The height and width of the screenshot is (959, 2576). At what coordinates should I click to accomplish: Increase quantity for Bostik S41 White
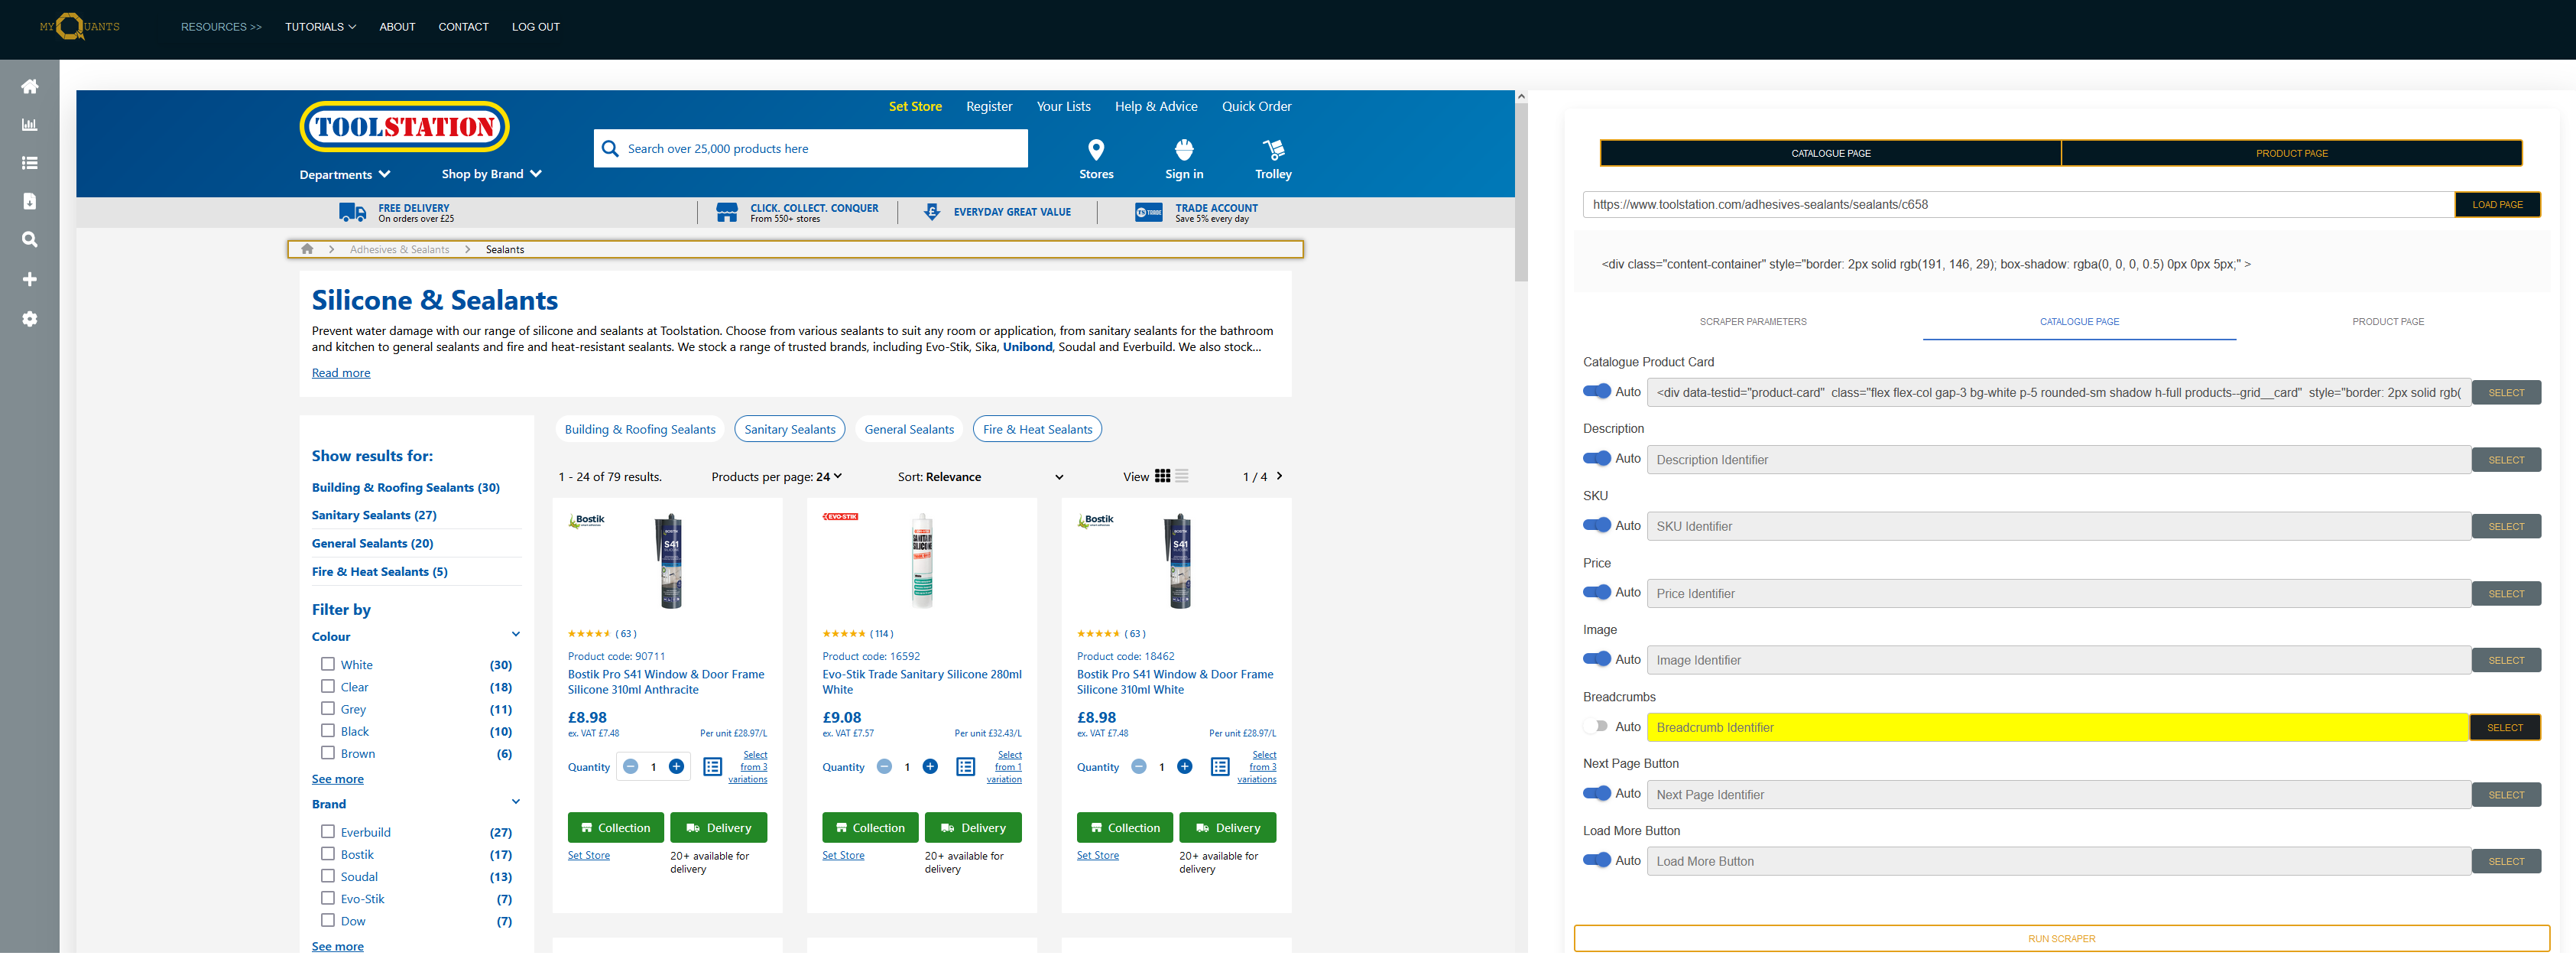1185,768
